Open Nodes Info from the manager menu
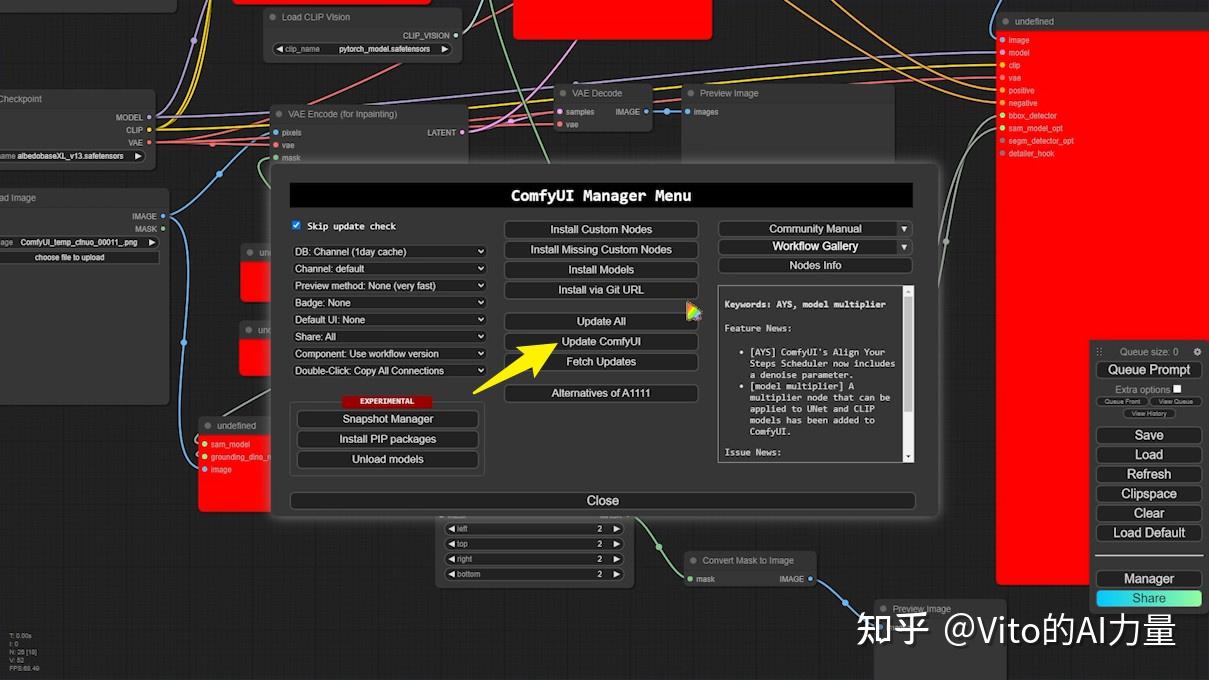Screen dimensions: 1209x680 815,265
